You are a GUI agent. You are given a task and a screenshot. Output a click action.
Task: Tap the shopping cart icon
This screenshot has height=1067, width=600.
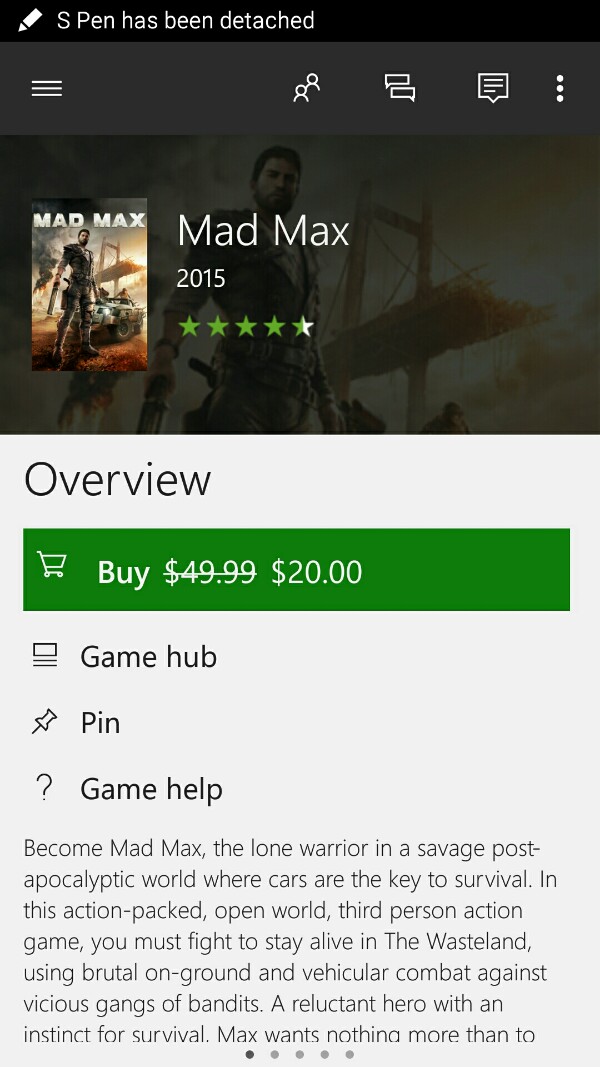(x=51, y=567)
